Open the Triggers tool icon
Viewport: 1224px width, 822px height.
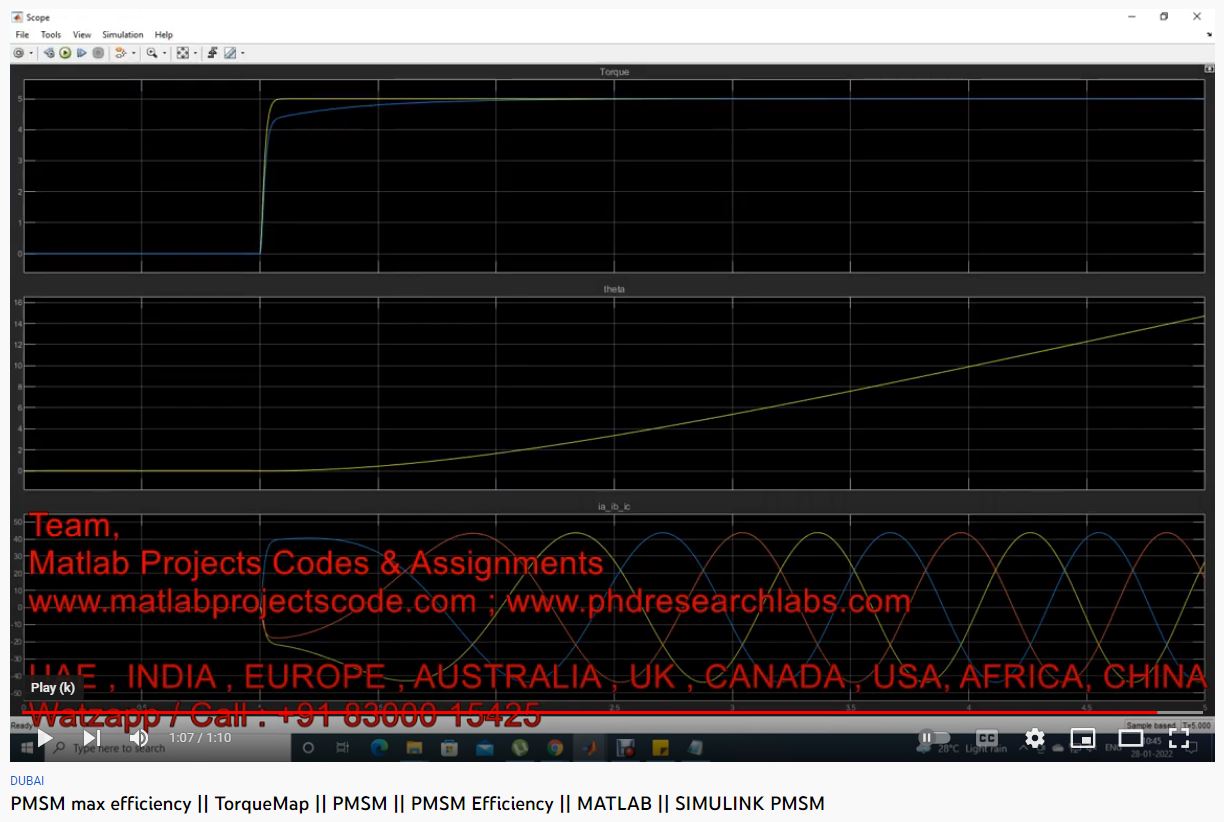pyautogui.click(x=212, y=53)
